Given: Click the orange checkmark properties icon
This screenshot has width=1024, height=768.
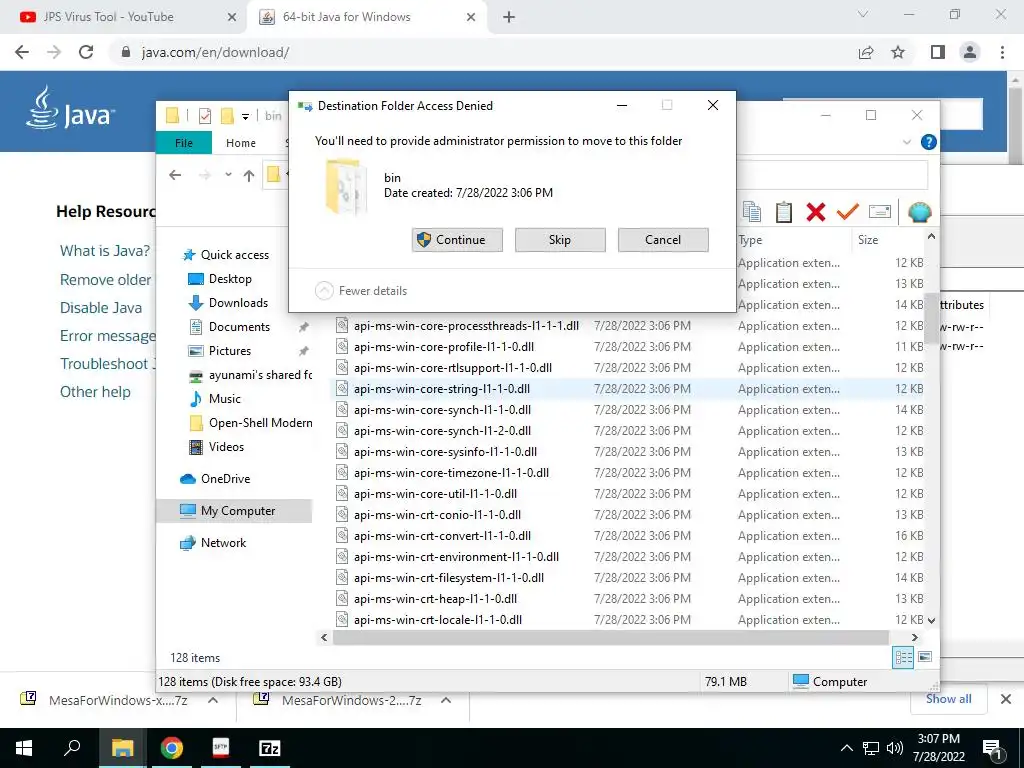Looking at the screenshot, I should [x=848, y=212].
